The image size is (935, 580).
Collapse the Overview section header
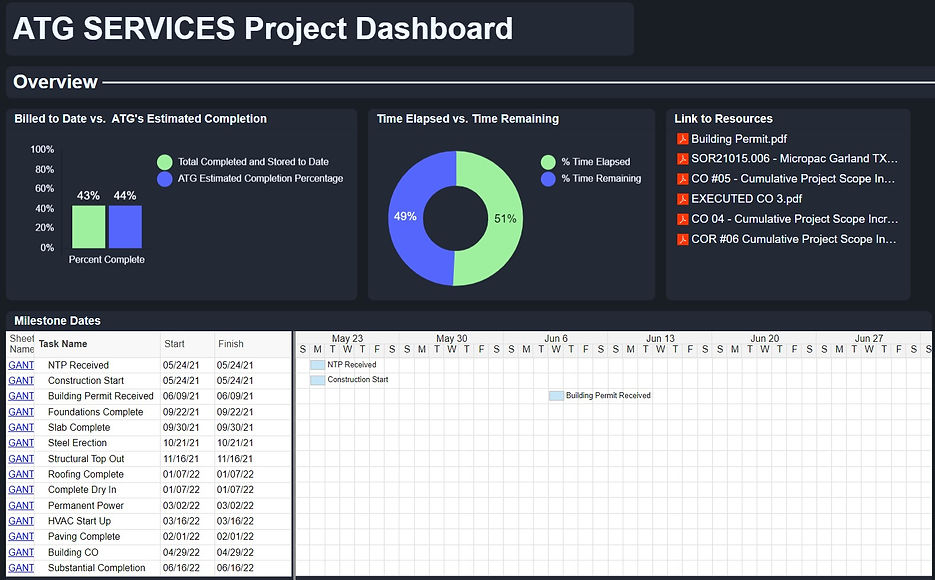pyautogui.click(x=55, y=82)
